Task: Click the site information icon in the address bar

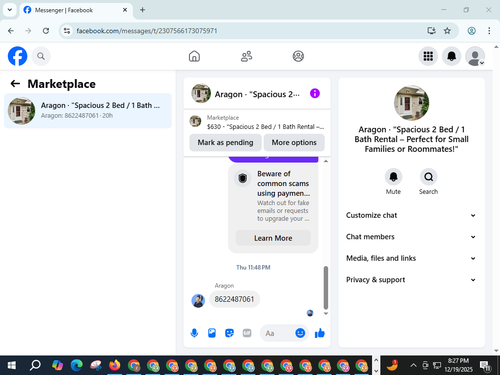Action: 67,31
